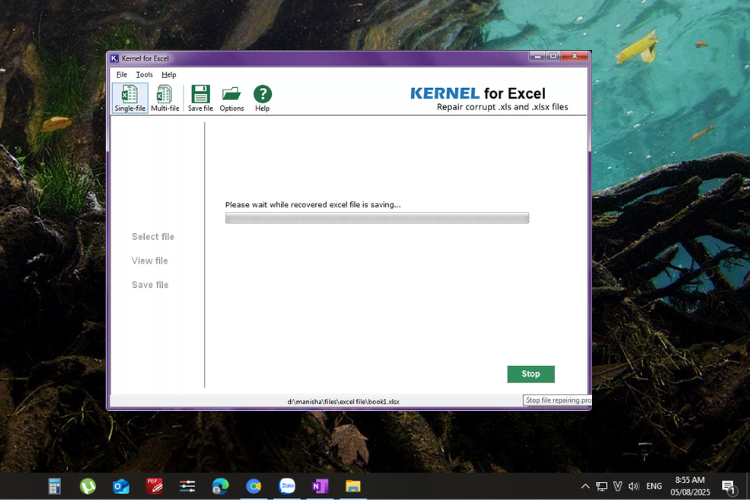Open Outlook from the taskbar
The image size is (750, 500).
coord(121,487)
